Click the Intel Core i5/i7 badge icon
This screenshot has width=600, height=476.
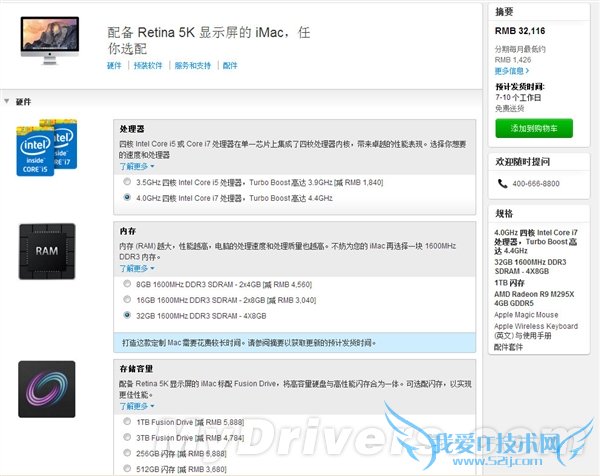(x=47, y=148)
